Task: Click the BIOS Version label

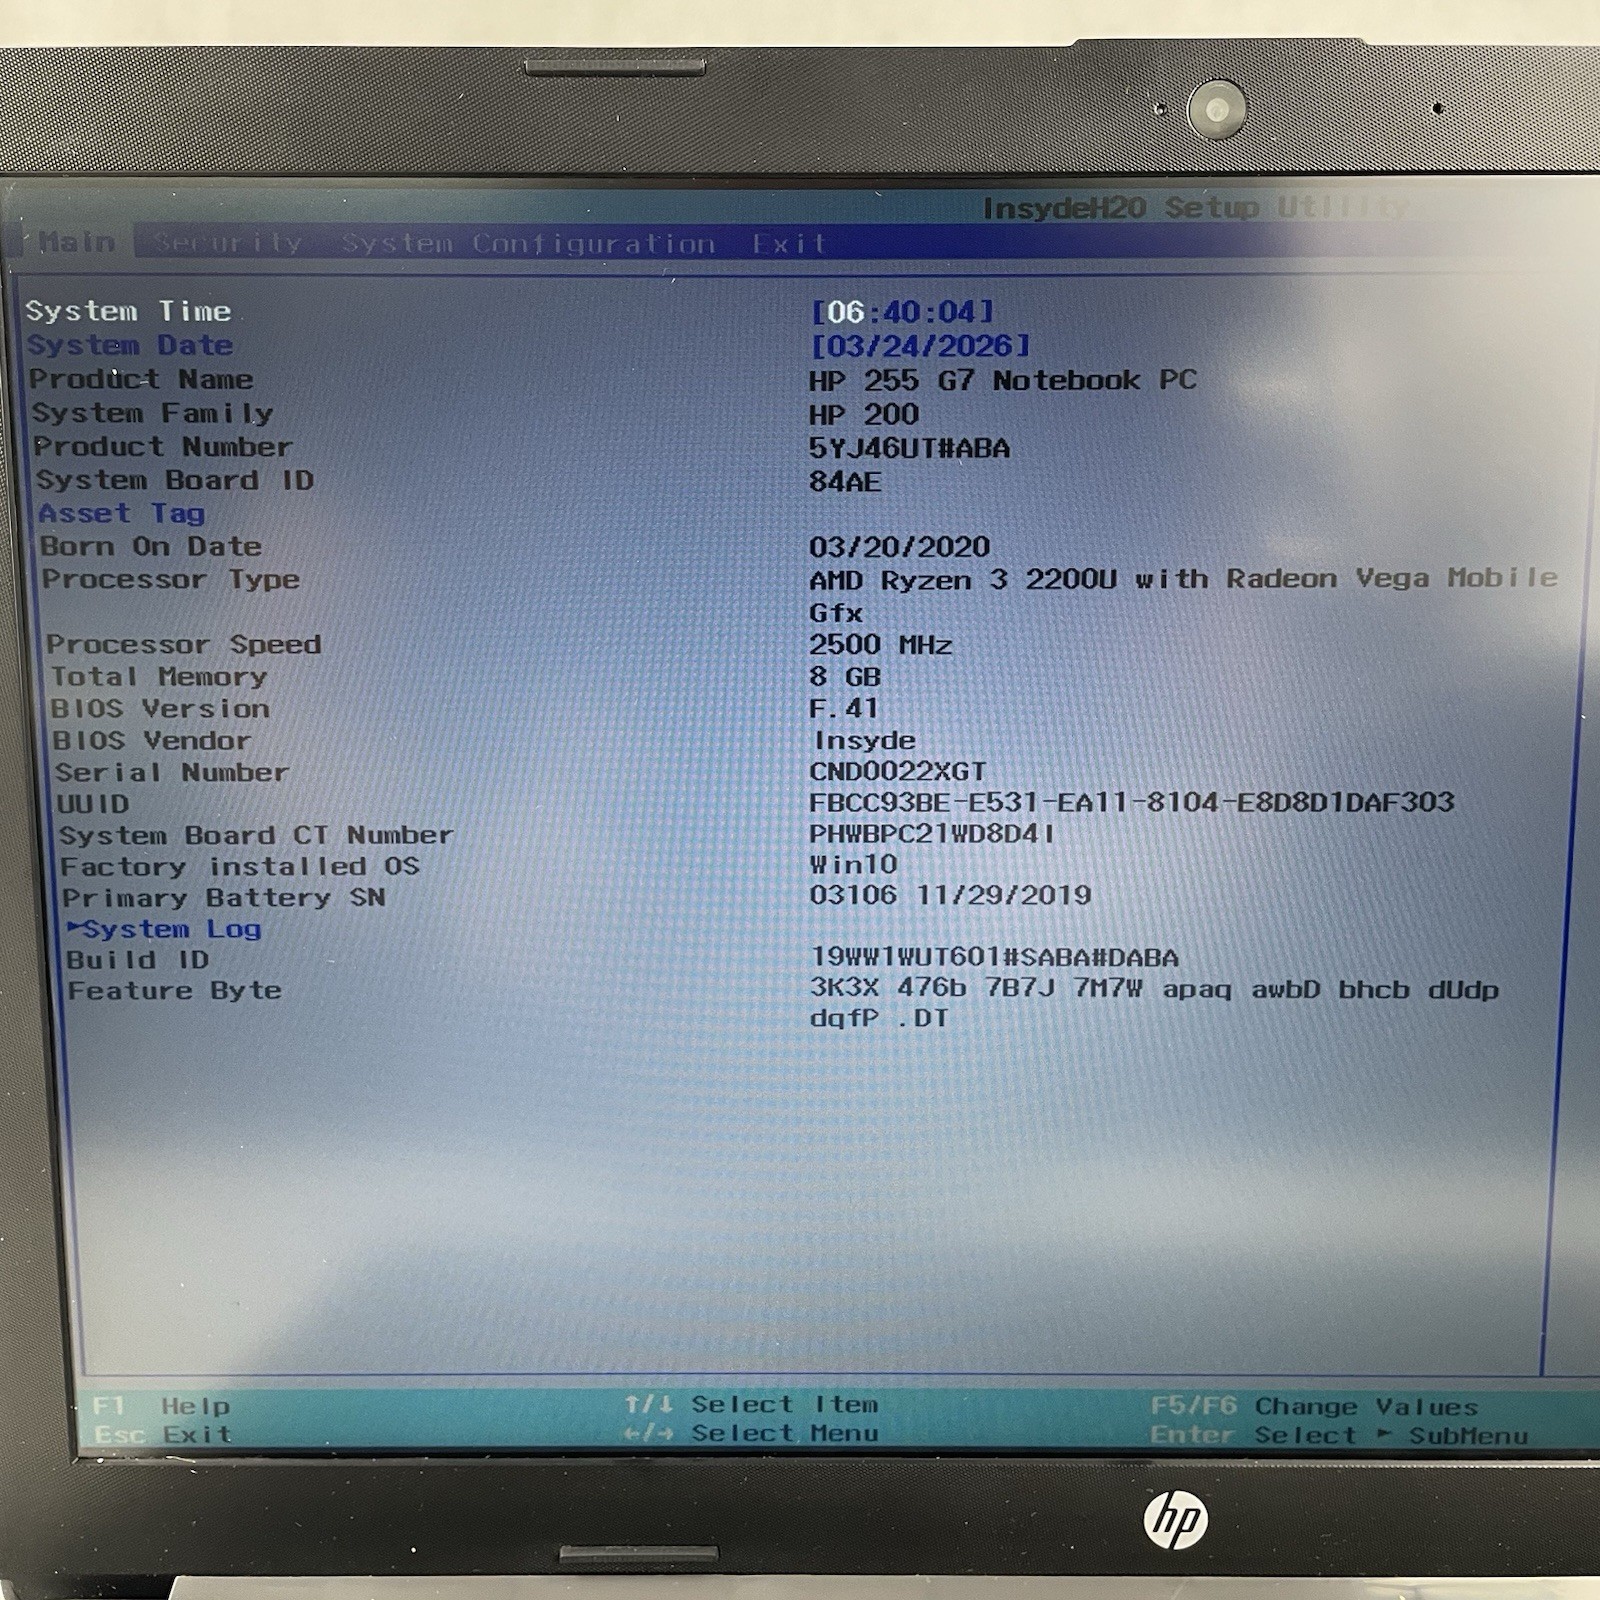Action: point(161,709)
